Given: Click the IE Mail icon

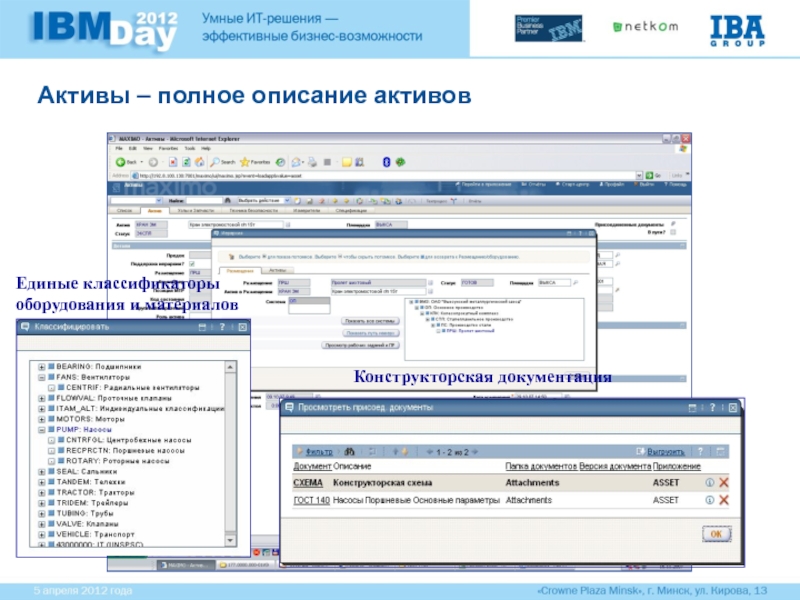Looking at the screenshot, I should click(295, 162).
